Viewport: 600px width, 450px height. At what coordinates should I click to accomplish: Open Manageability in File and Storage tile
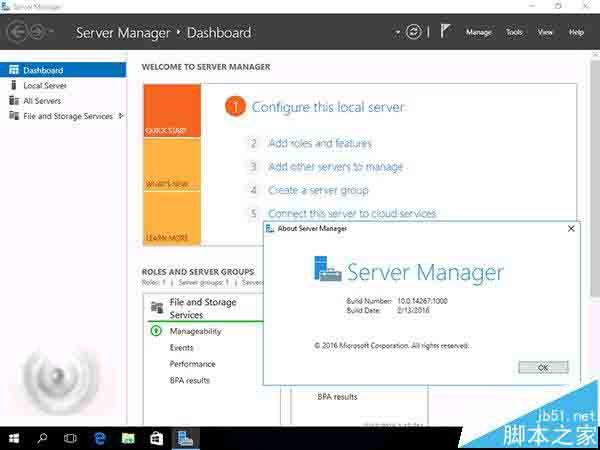point(195,331)
